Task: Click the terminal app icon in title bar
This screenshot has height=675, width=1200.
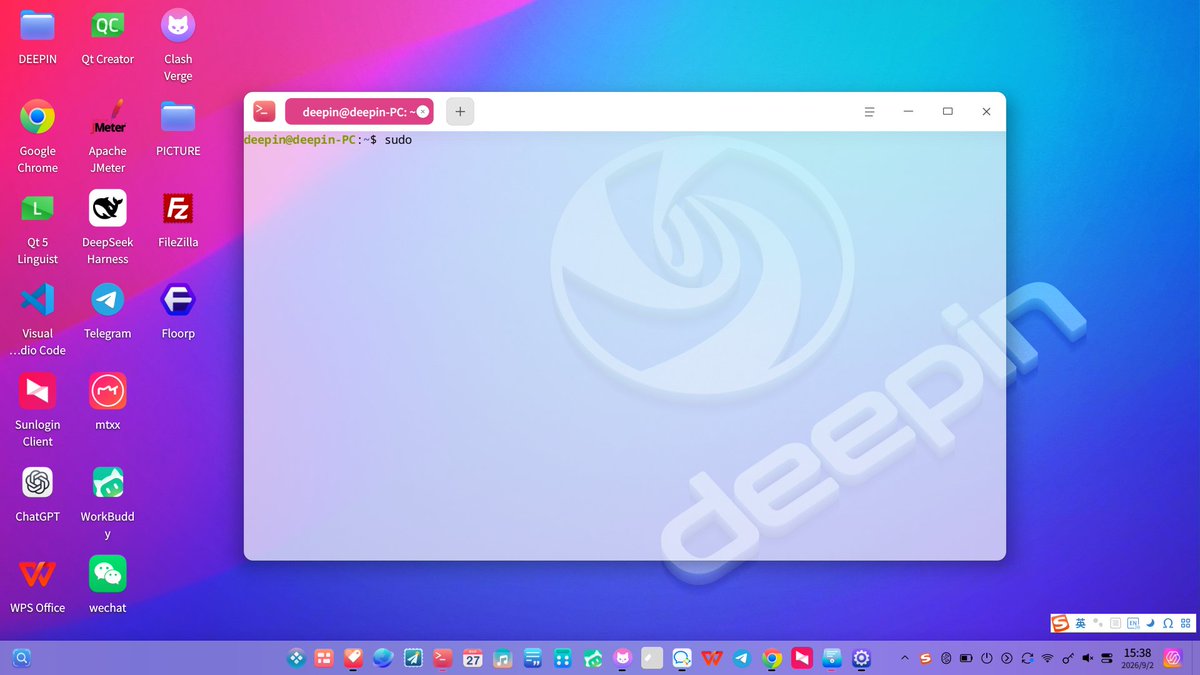Action: [x=264, y=111]
